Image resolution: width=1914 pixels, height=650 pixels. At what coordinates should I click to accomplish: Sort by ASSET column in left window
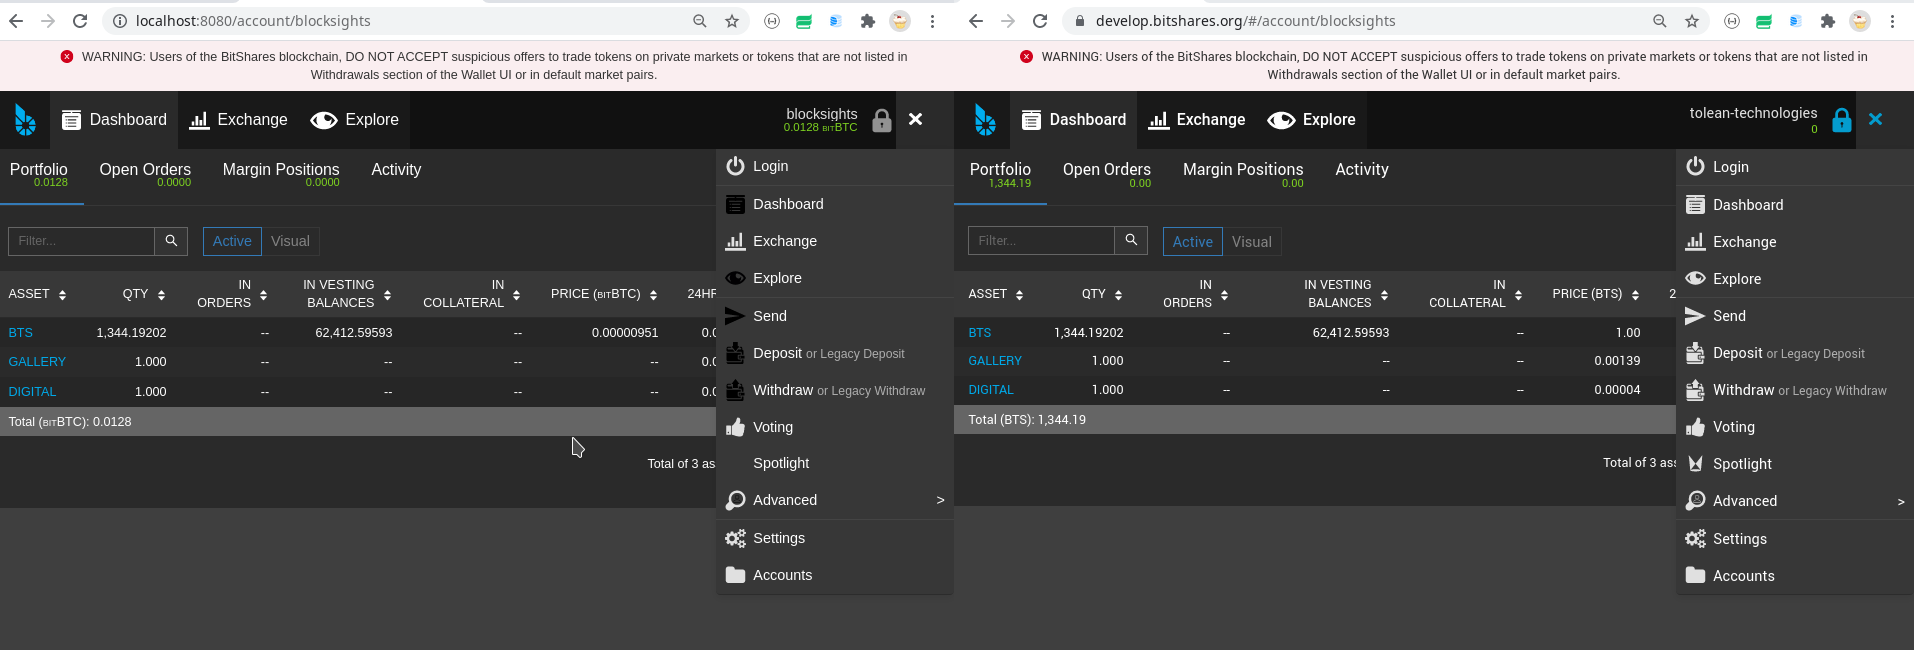point(37,294)
